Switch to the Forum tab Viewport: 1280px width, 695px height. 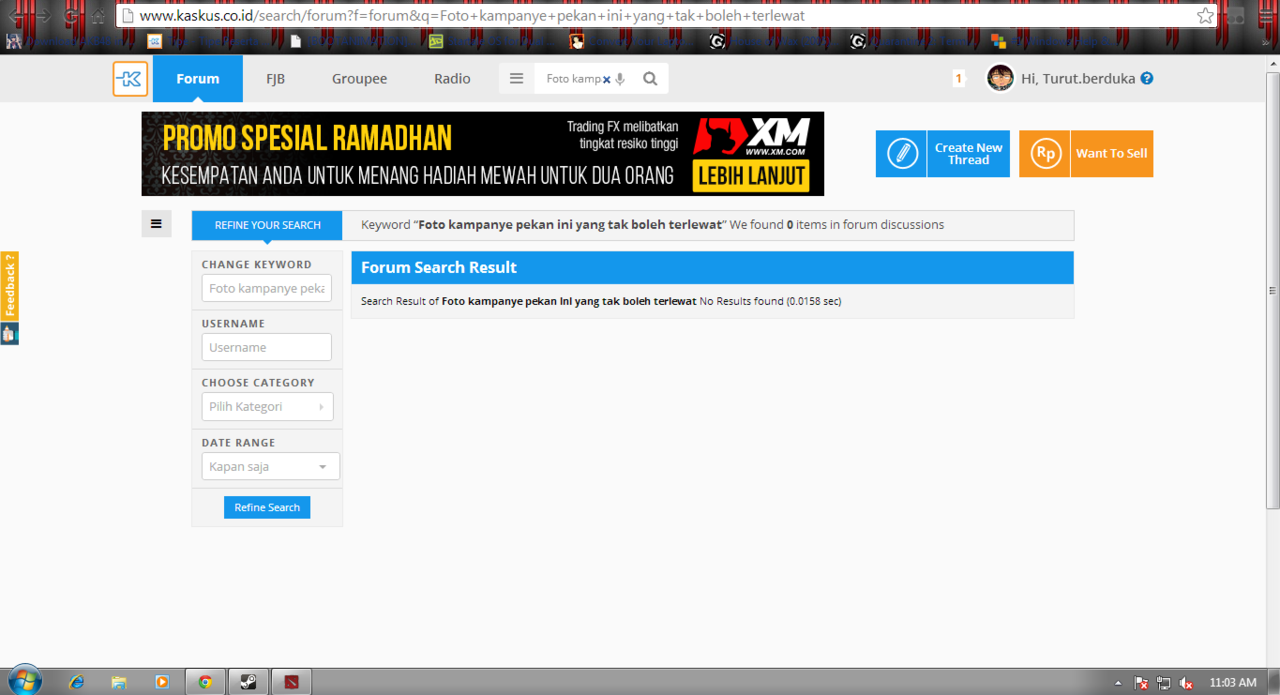pyautogui.click(x=198, y=79)
